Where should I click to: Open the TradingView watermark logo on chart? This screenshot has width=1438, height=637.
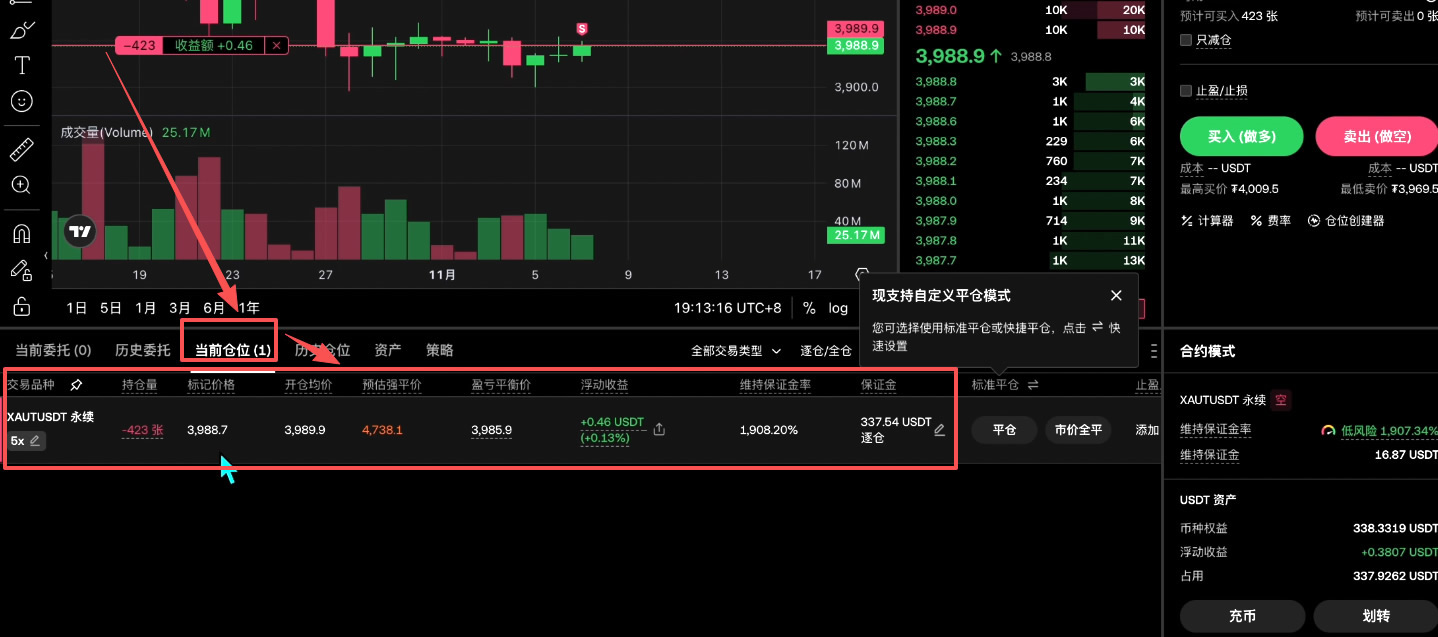(x=80, y=231)
